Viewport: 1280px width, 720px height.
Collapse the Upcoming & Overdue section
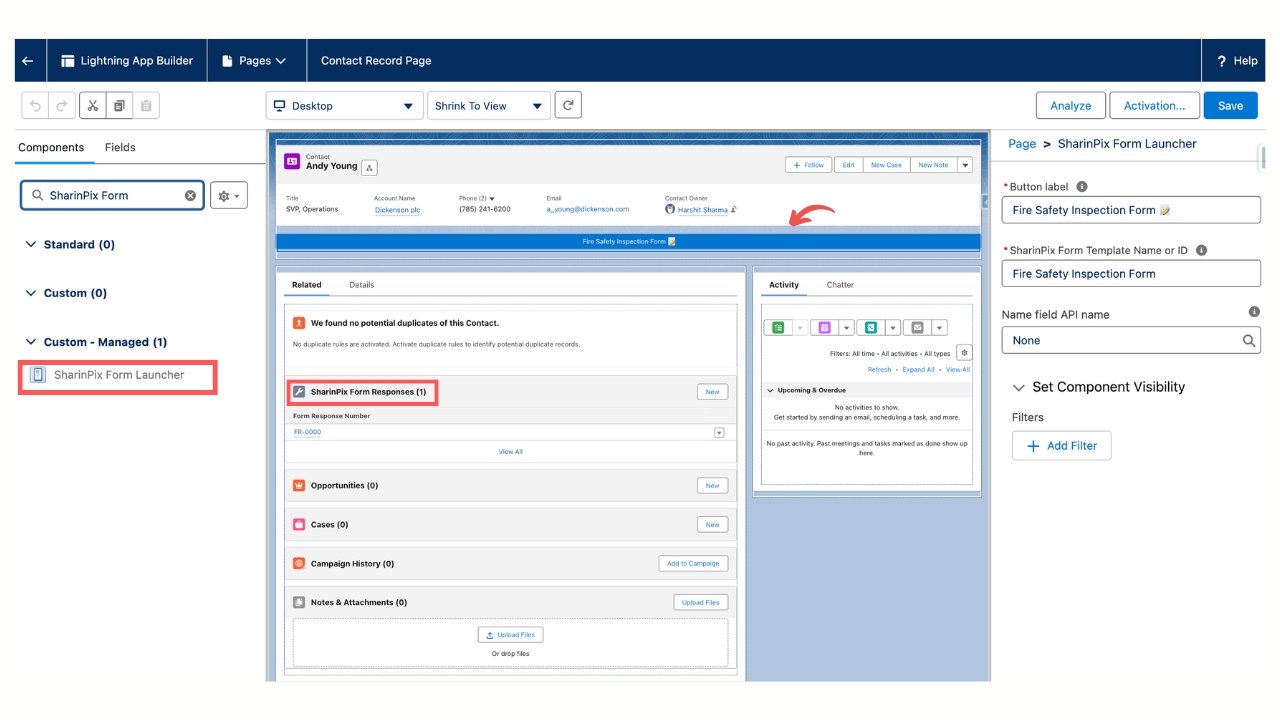(x=770, y=390)
